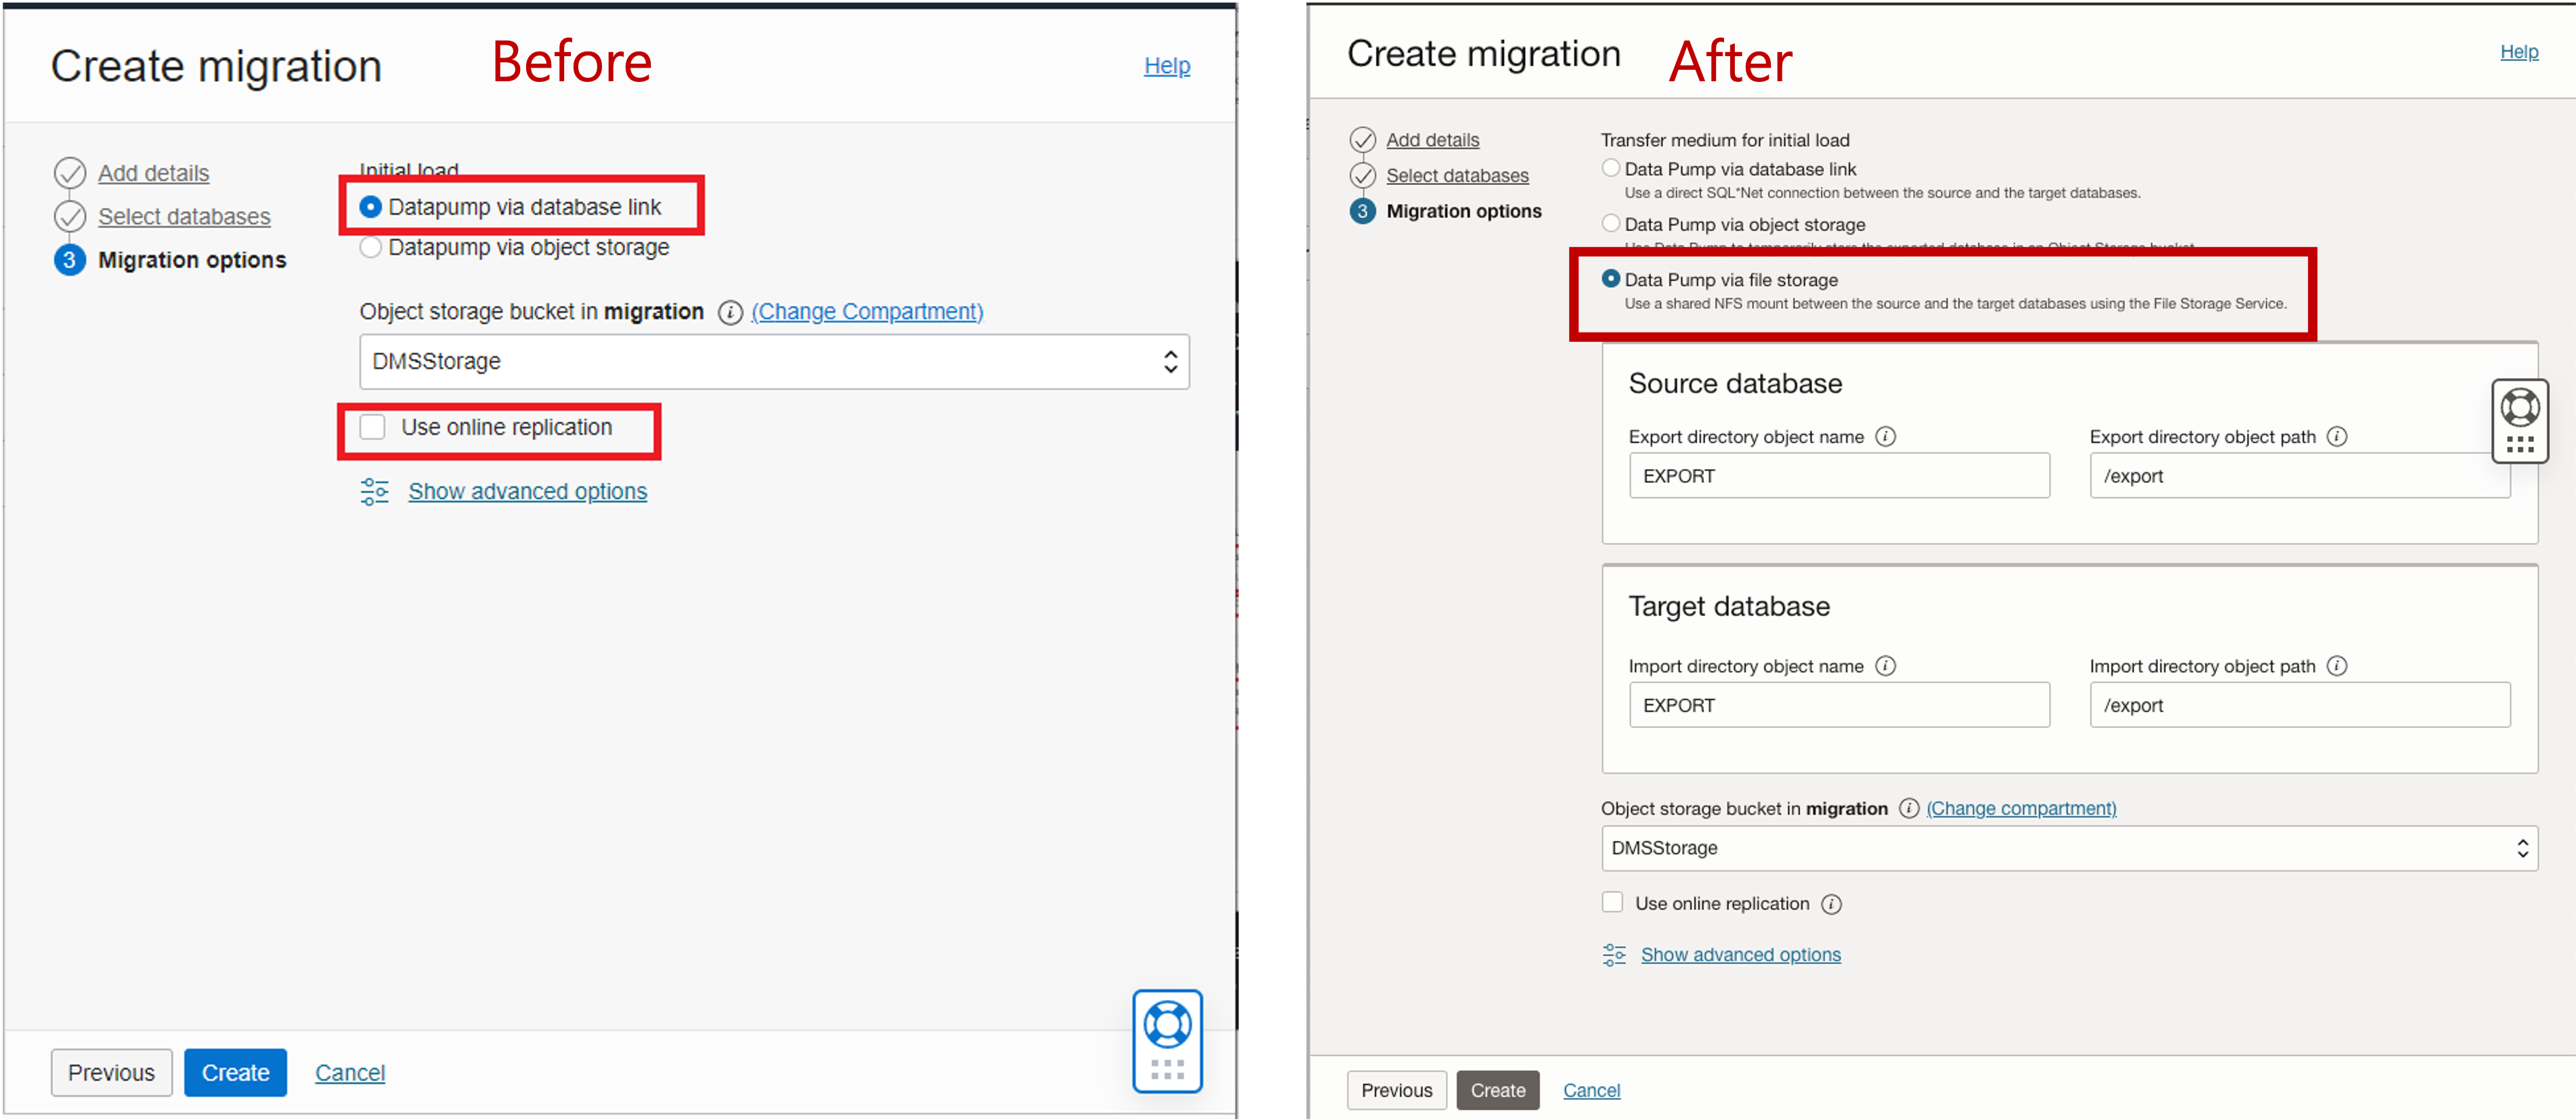
Task: Select Data Pump via file storage radio
Action: pyautogui.click(x=1610, y=278)
